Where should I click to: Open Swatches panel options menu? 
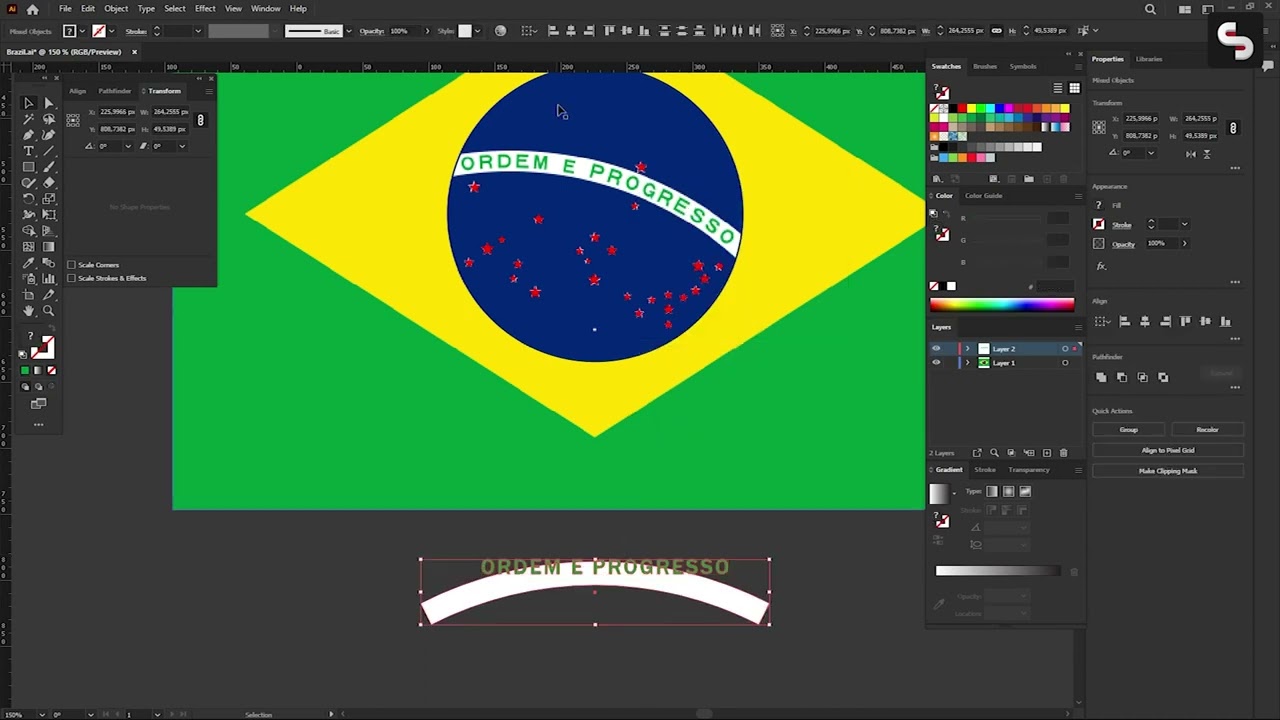point(1078,67)
